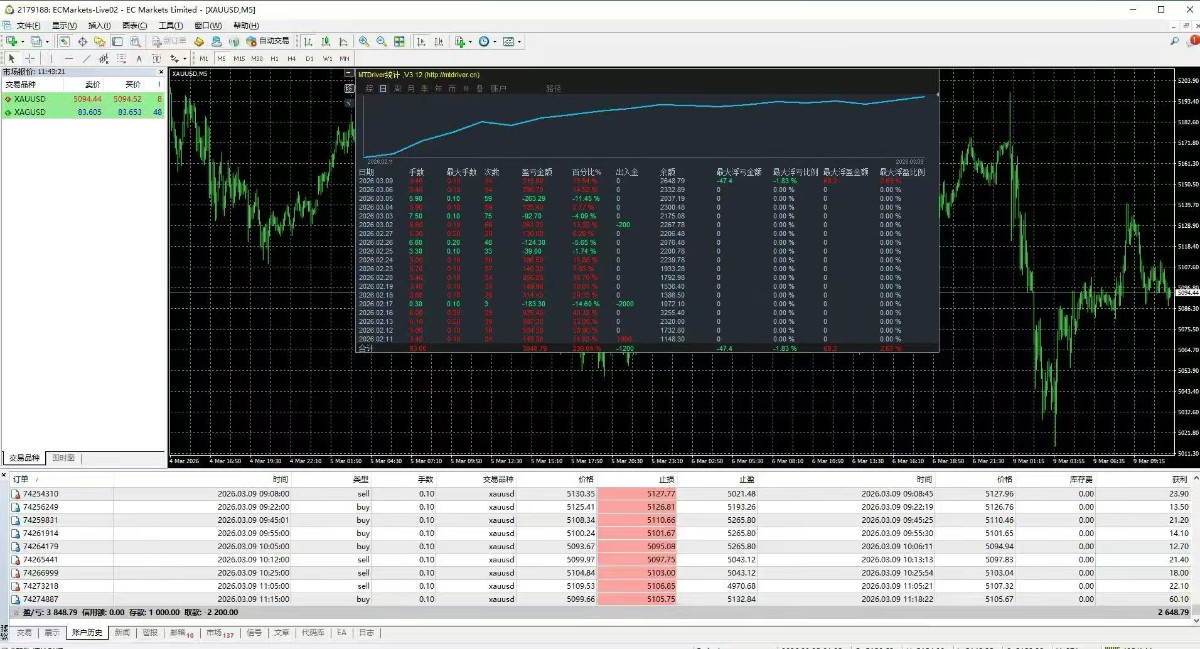Viewport: 1200px width, 649px height.
Task: Switch chart timeframe to M15
Action: pyautogui.click(x=239, y=59)
